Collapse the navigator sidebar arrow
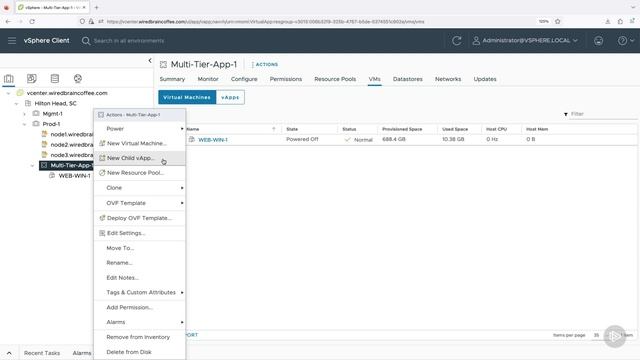This screenshot has width=640, height=360. (x=150, y=60)
